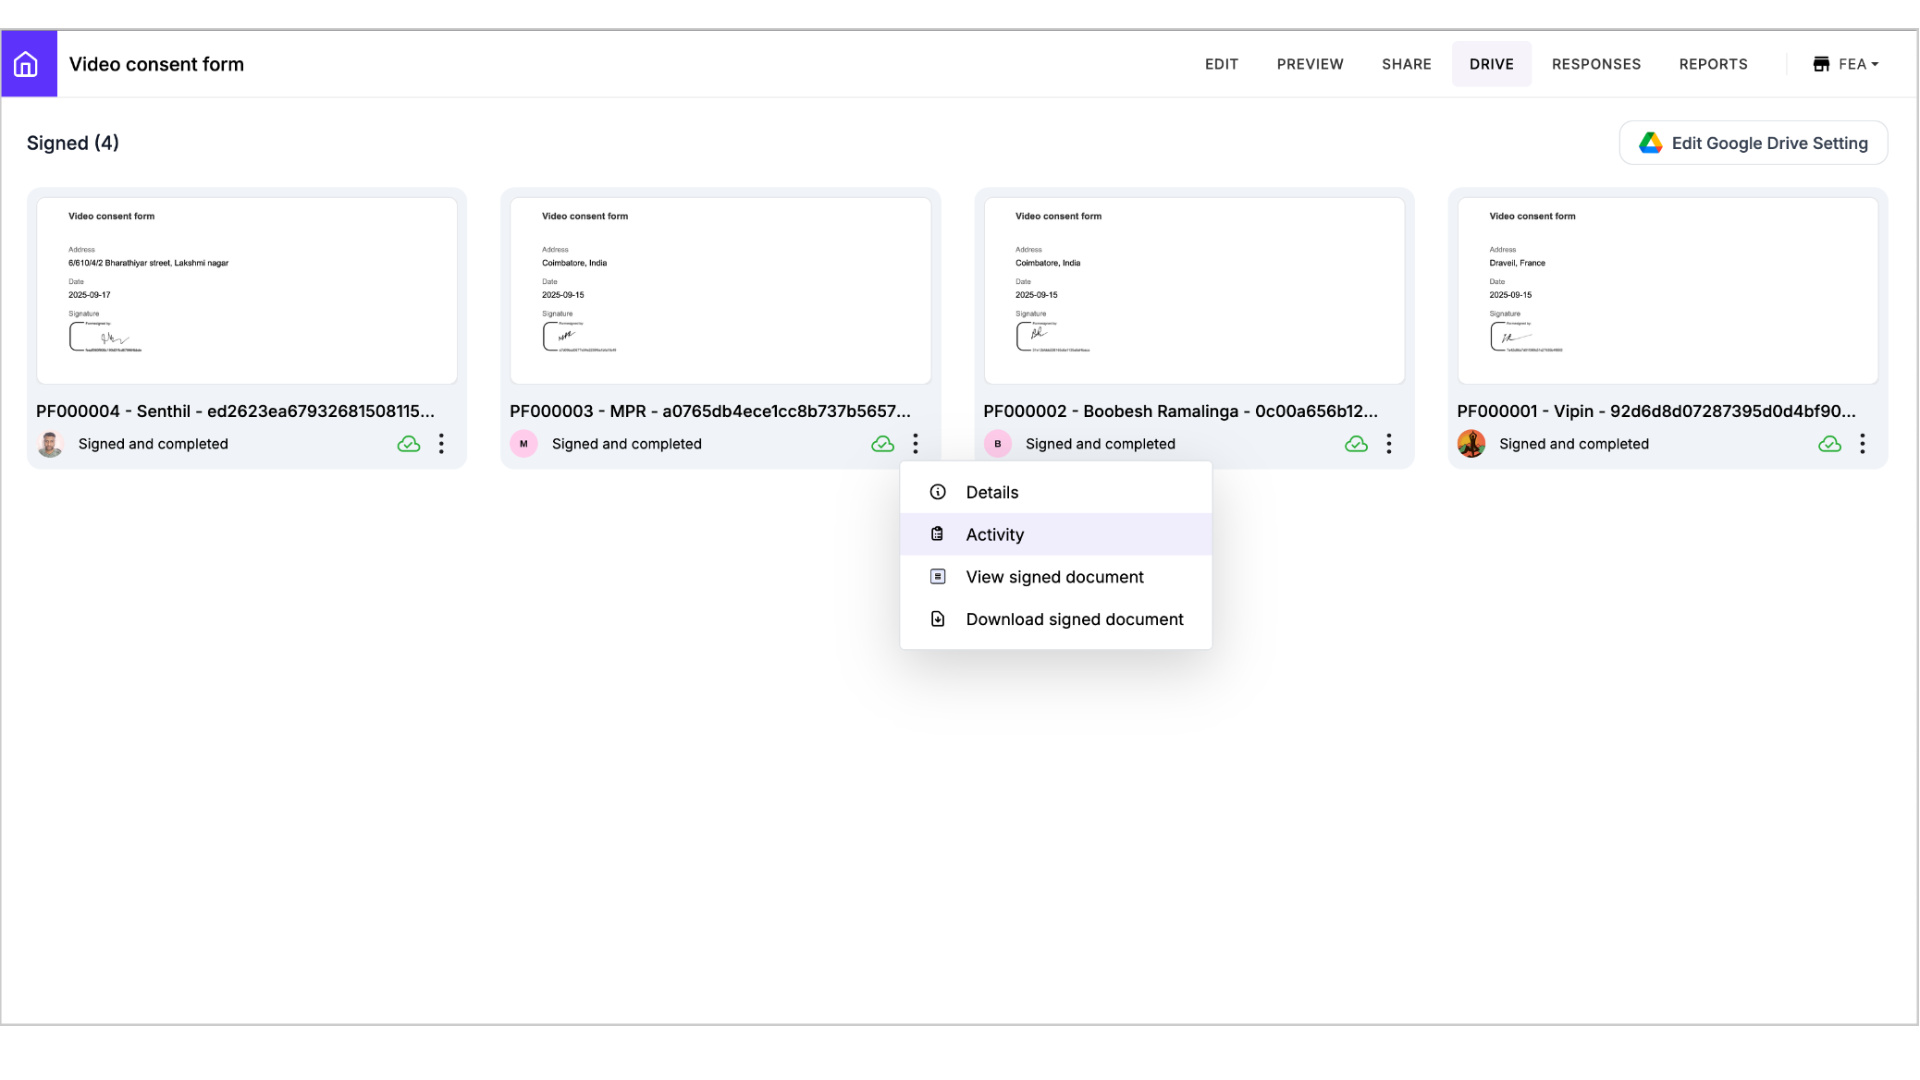Click the PF000001 - Vipin file name
Image resolution: width=1920 pixels, height=1080 pixels.
click(x=1656, y=411)
